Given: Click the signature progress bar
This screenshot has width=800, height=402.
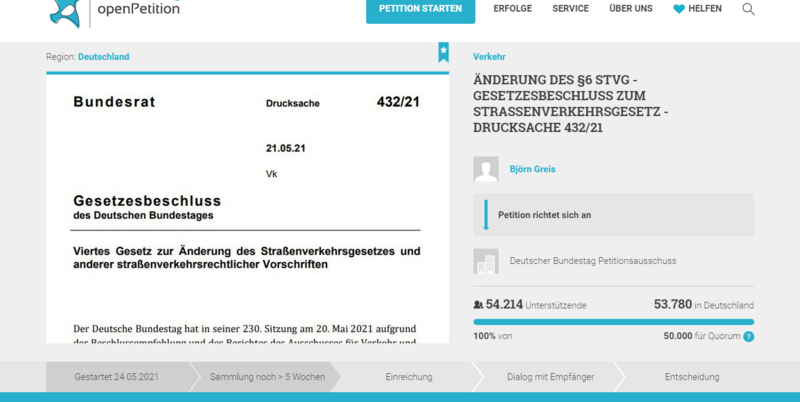Looking at the screenshot, I should 614,322.
